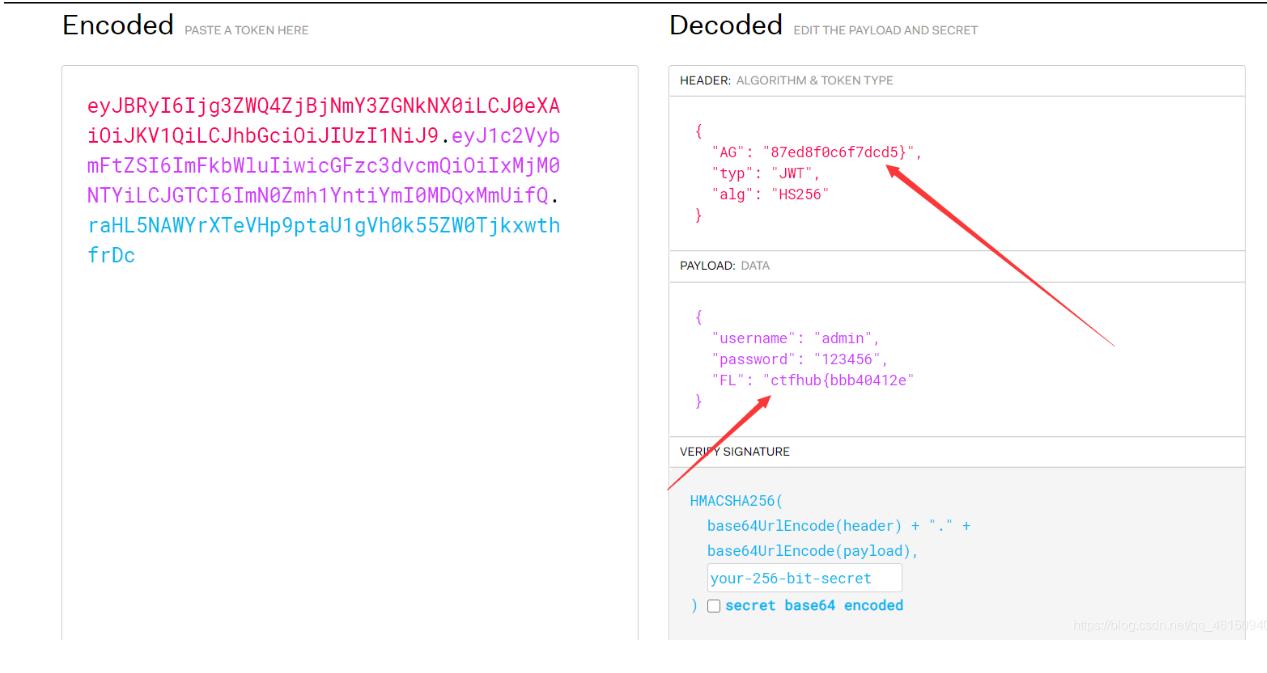Screen dimensions: 1267x673
Task: Click the VERIFY SIGNATURE section title
Action: 735,452
